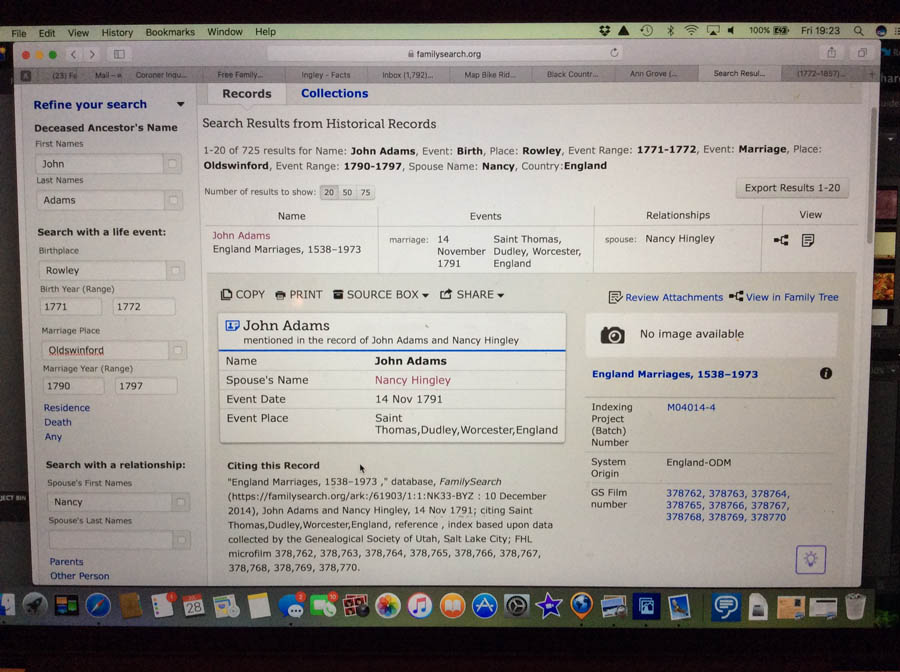Switch to the Collections tab
Viewport: 900px width, 672px height.
pos(335,94)
